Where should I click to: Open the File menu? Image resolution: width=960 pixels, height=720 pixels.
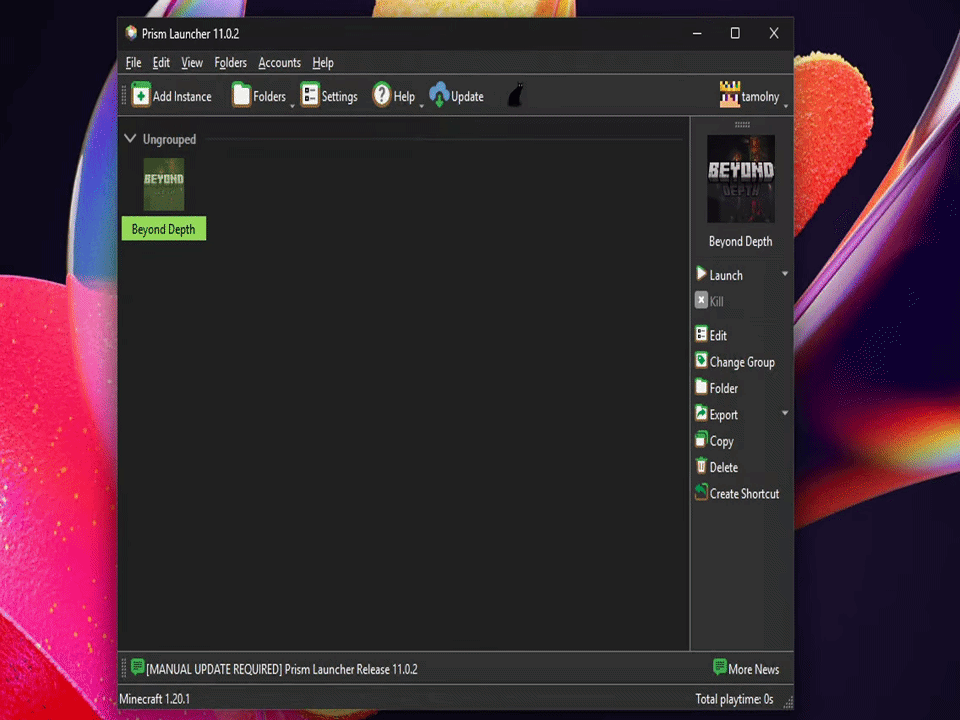(133, 62)
